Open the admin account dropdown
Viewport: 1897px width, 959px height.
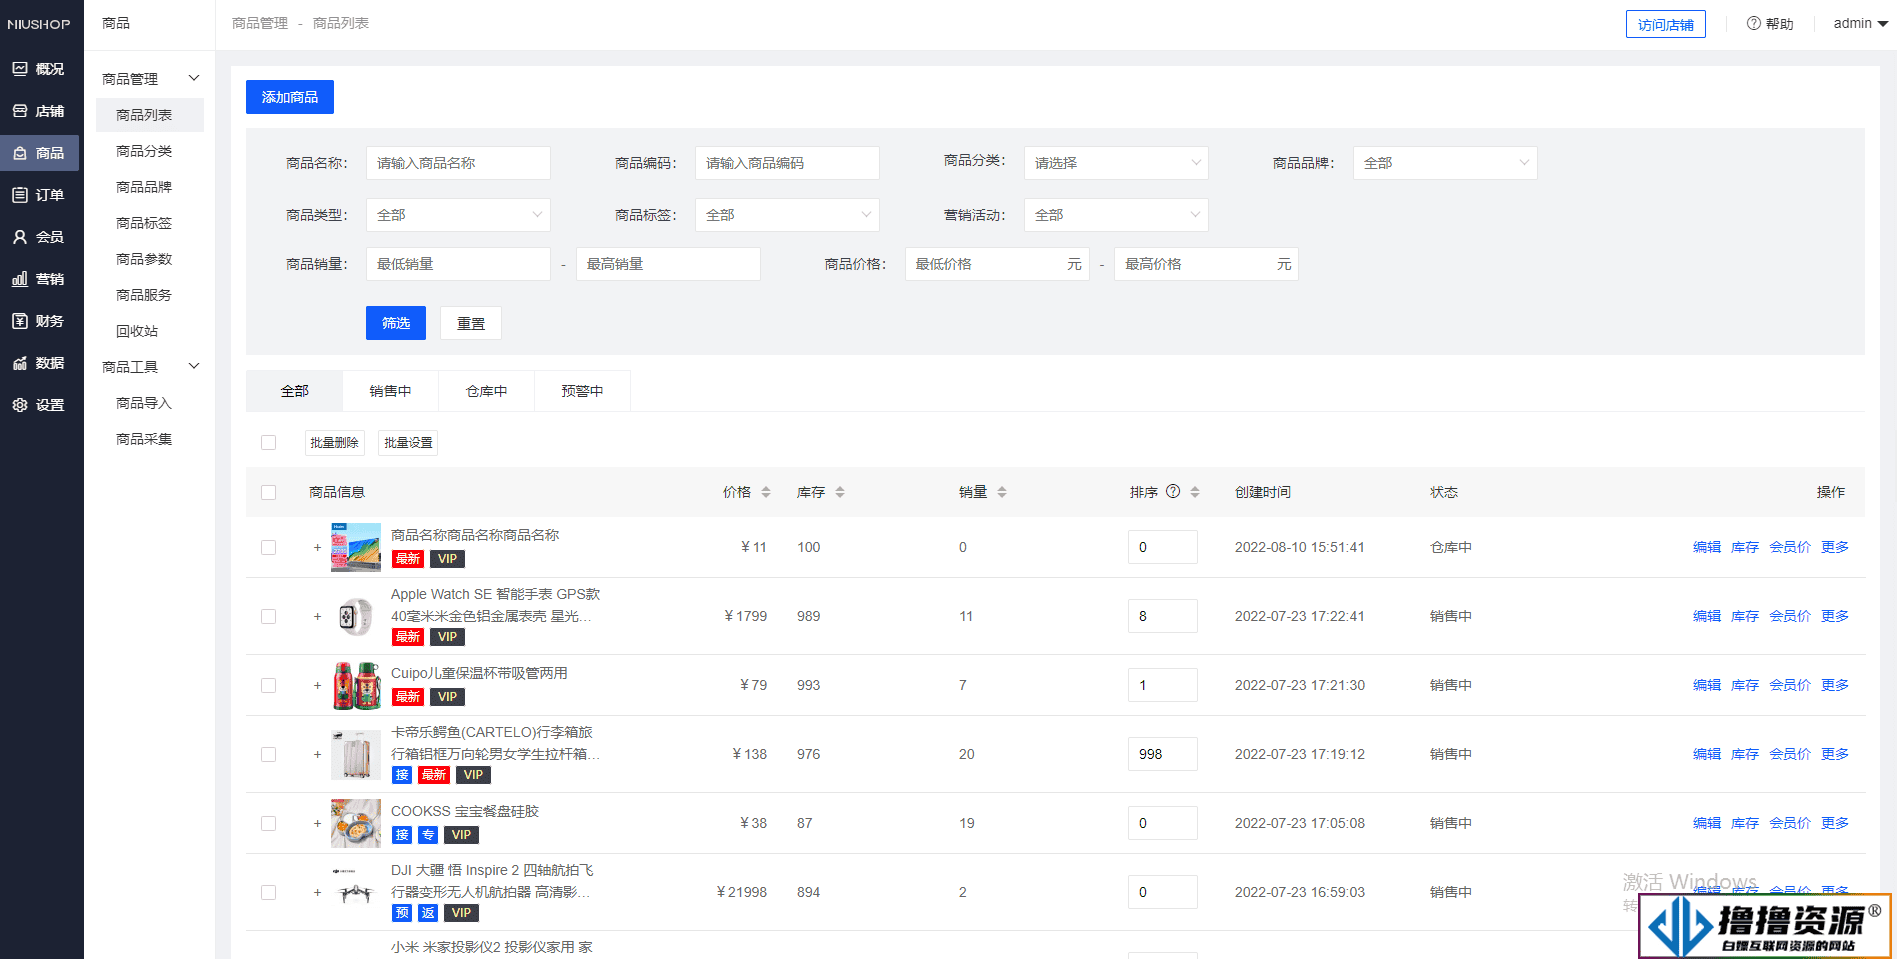1860,23
